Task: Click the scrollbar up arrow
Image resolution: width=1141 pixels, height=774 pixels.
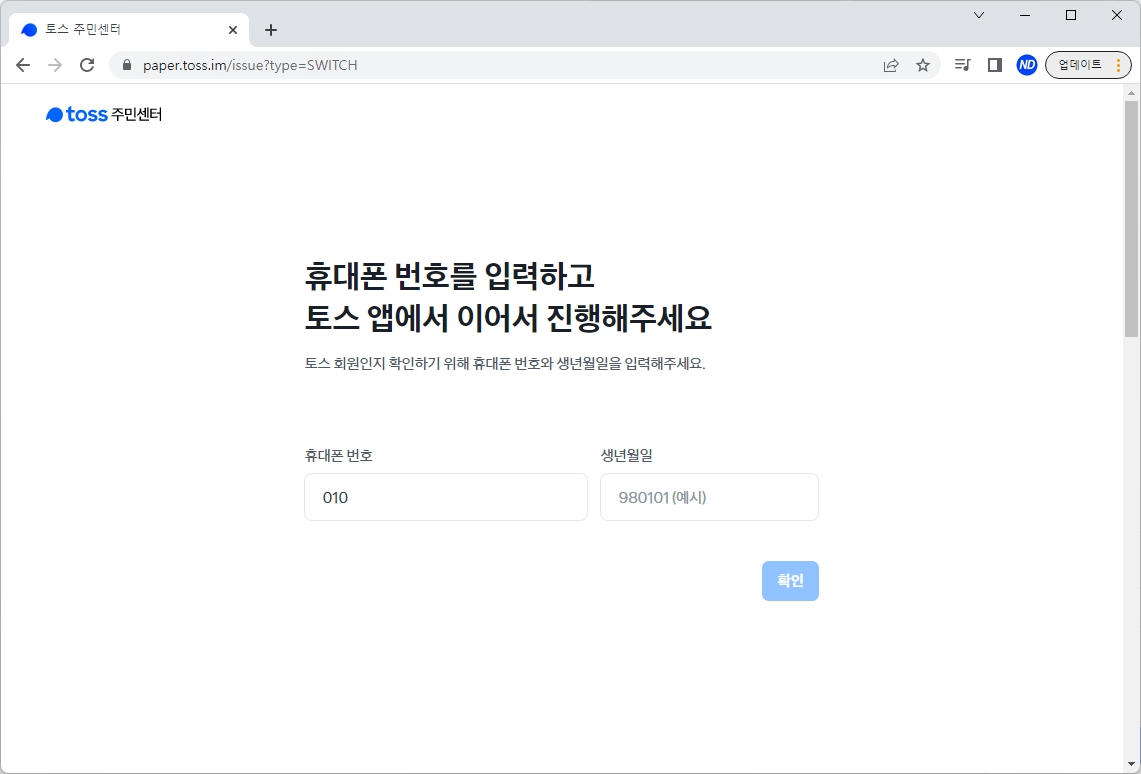Action: click(1131, 92)
